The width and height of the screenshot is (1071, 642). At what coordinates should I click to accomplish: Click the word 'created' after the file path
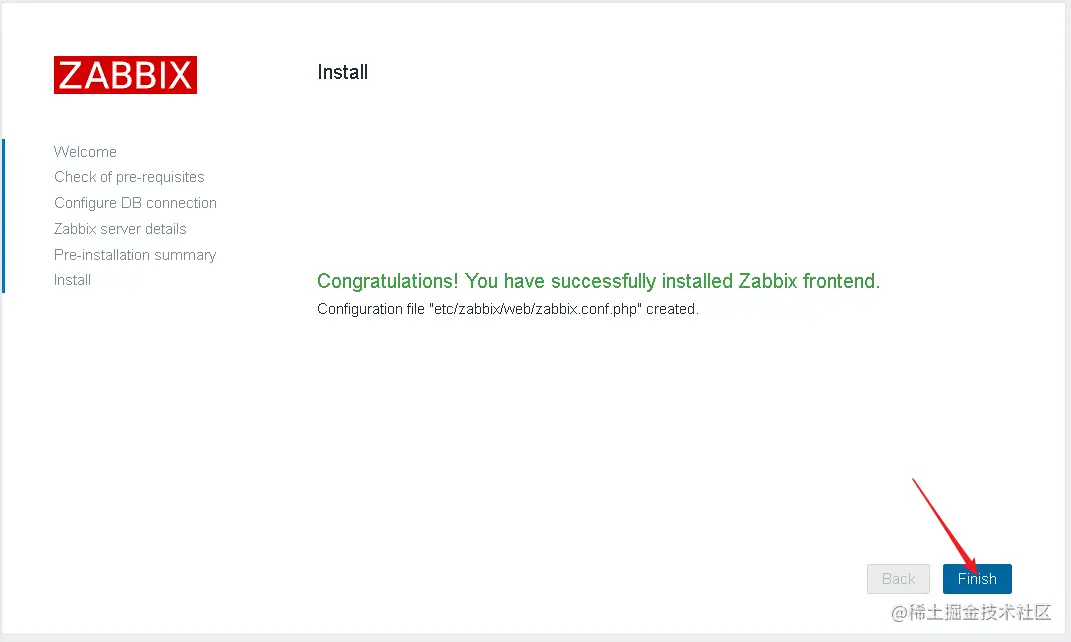(671, 309)
